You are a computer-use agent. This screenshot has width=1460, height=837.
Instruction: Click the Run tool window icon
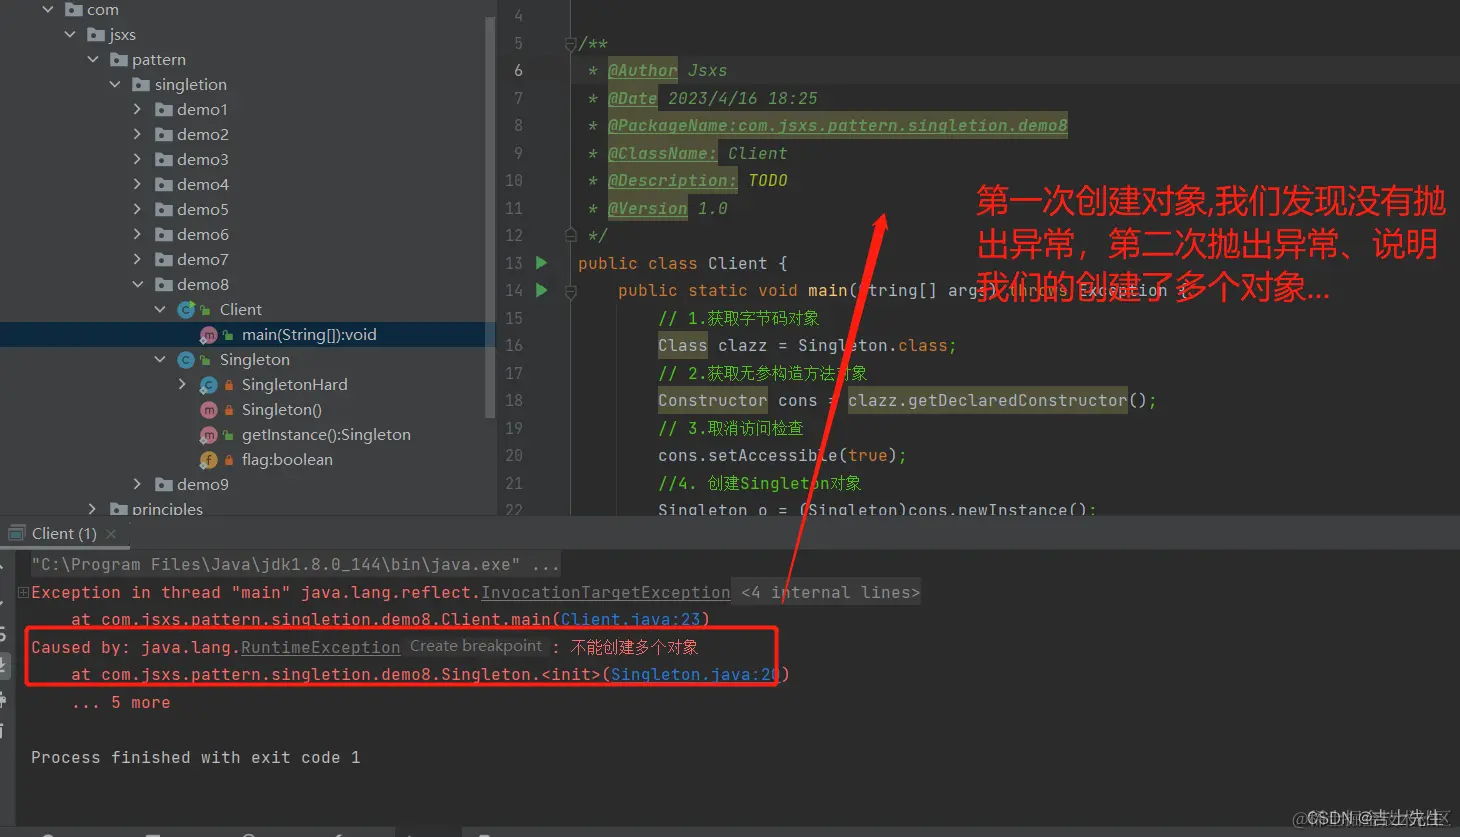point(16,533)
